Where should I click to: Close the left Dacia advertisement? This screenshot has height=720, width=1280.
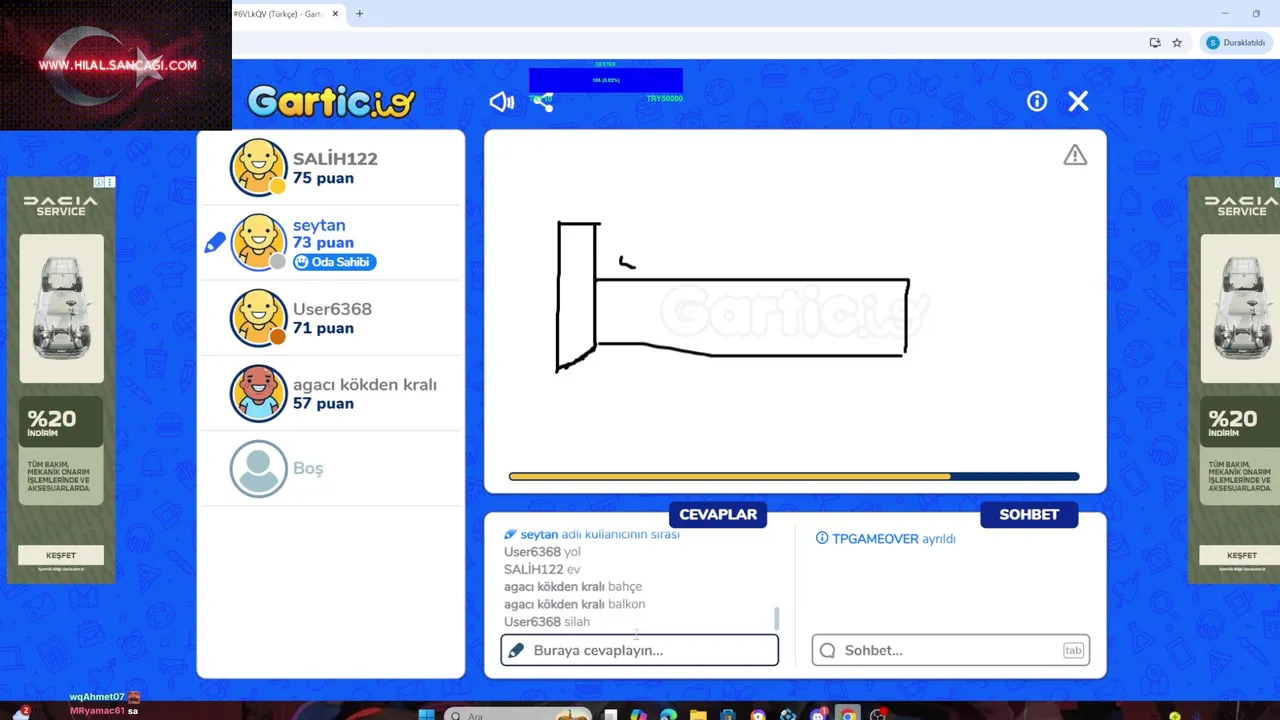pos(110,182)
